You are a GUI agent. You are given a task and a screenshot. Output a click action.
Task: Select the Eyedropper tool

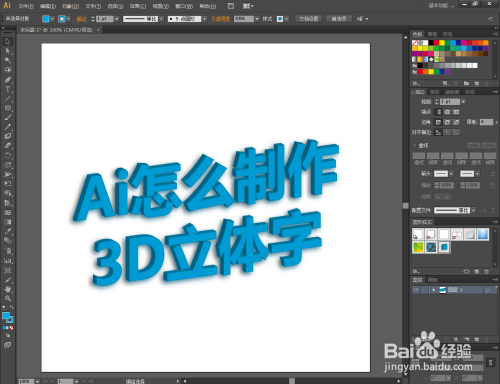pyautogui.click(x=8, y=231)
